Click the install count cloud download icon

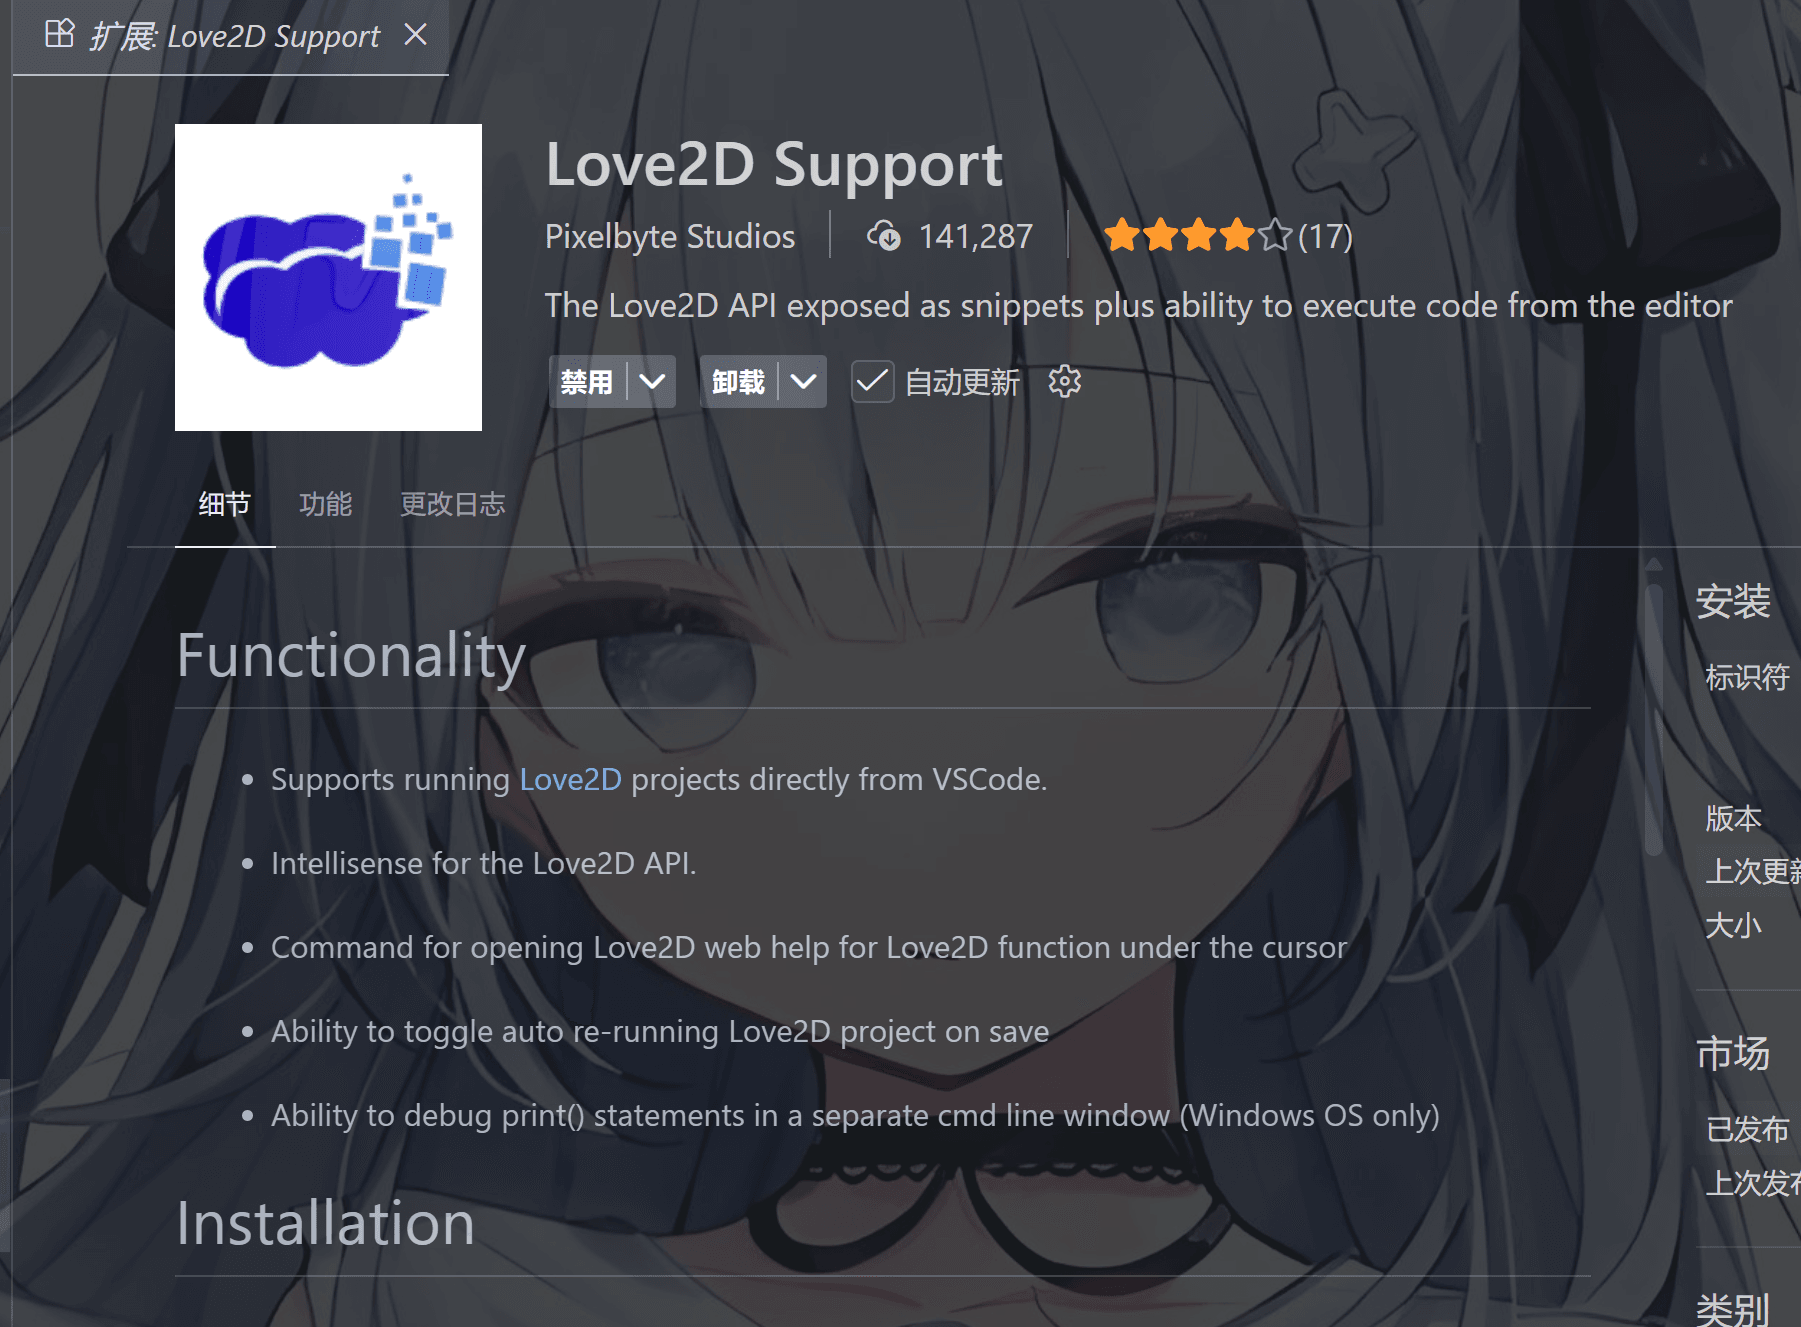click(x=884, y=237)
